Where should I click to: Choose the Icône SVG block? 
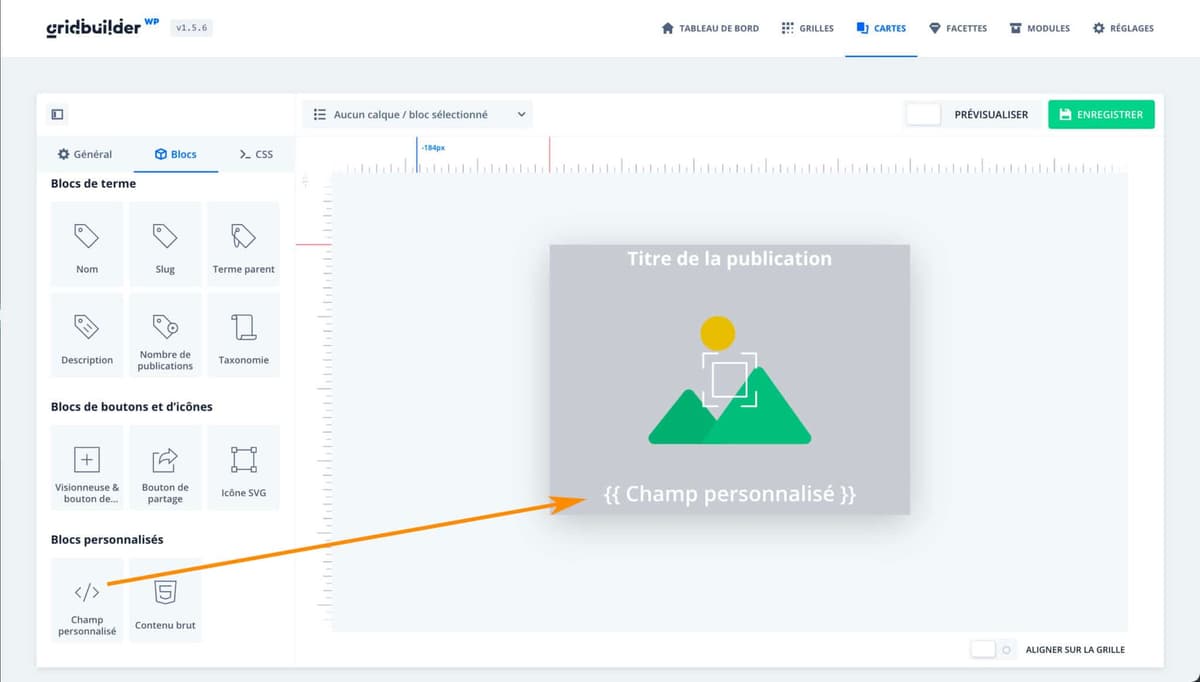coord(243,468)
